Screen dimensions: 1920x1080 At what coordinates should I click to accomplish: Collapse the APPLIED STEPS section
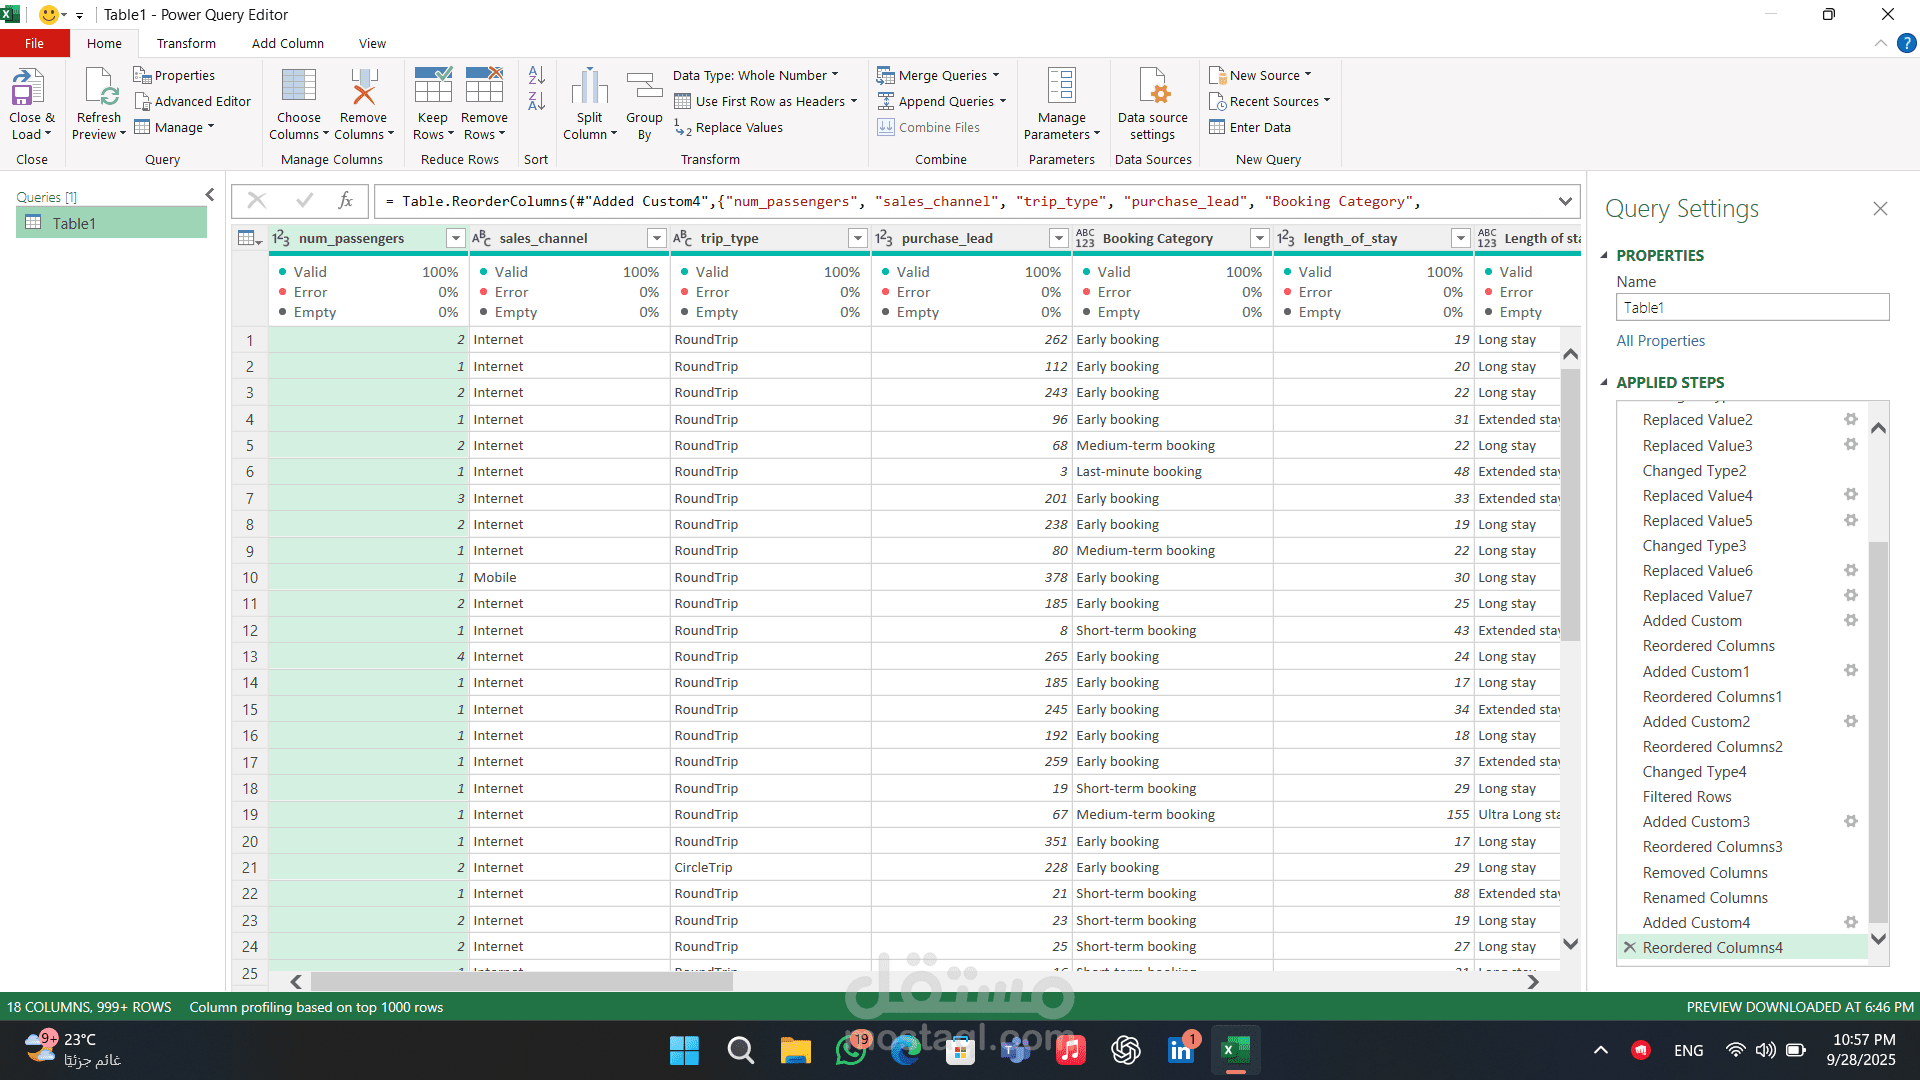click(1604, 382)
